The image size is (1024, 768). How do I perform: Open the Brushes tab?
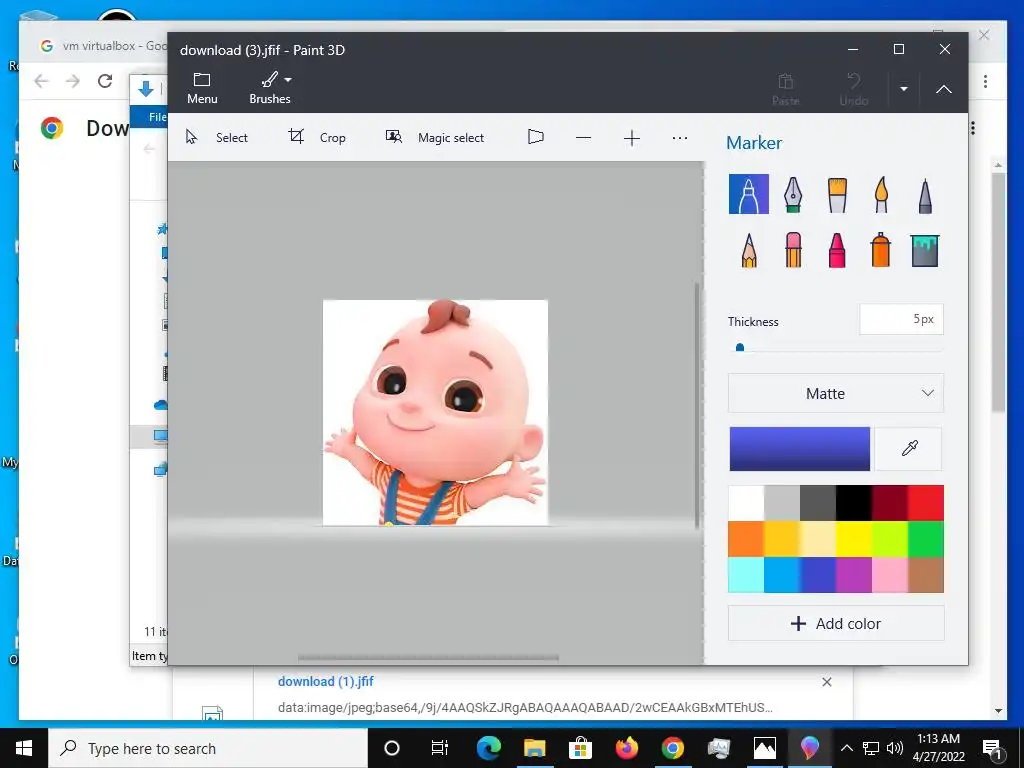point(270,88)
